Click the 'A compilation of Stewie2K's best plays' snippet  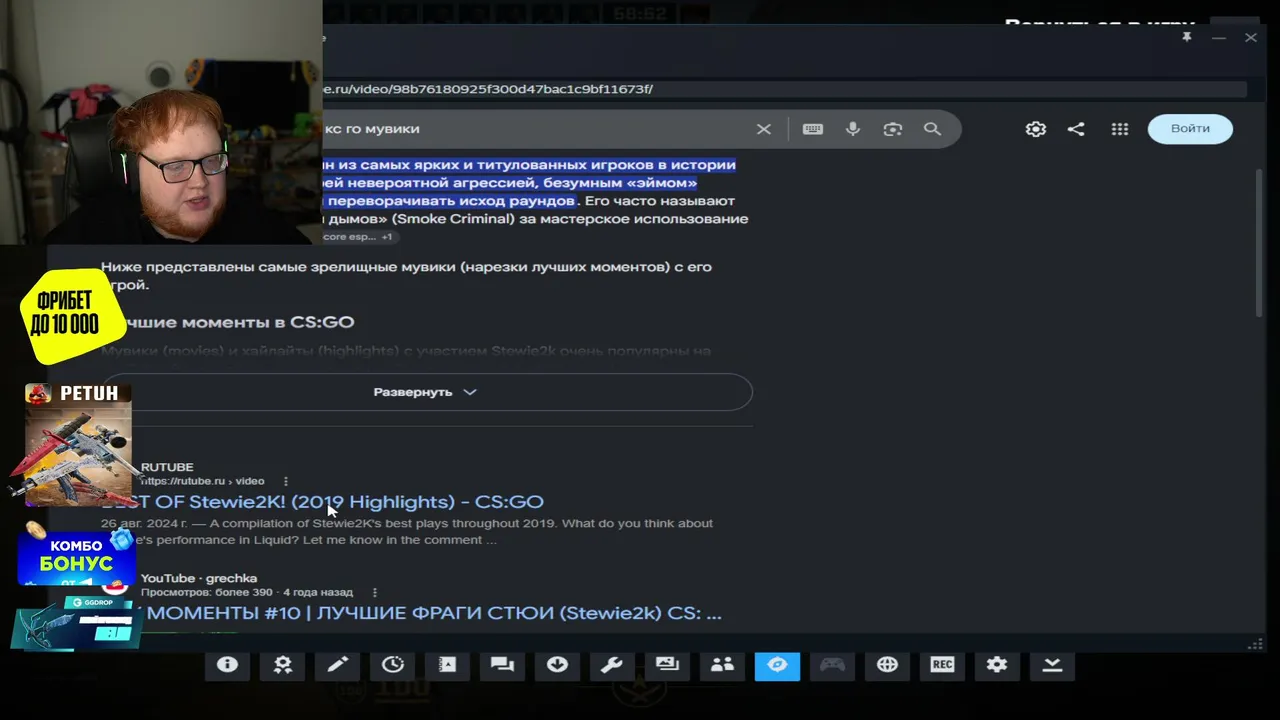click(x=407, y=531)
